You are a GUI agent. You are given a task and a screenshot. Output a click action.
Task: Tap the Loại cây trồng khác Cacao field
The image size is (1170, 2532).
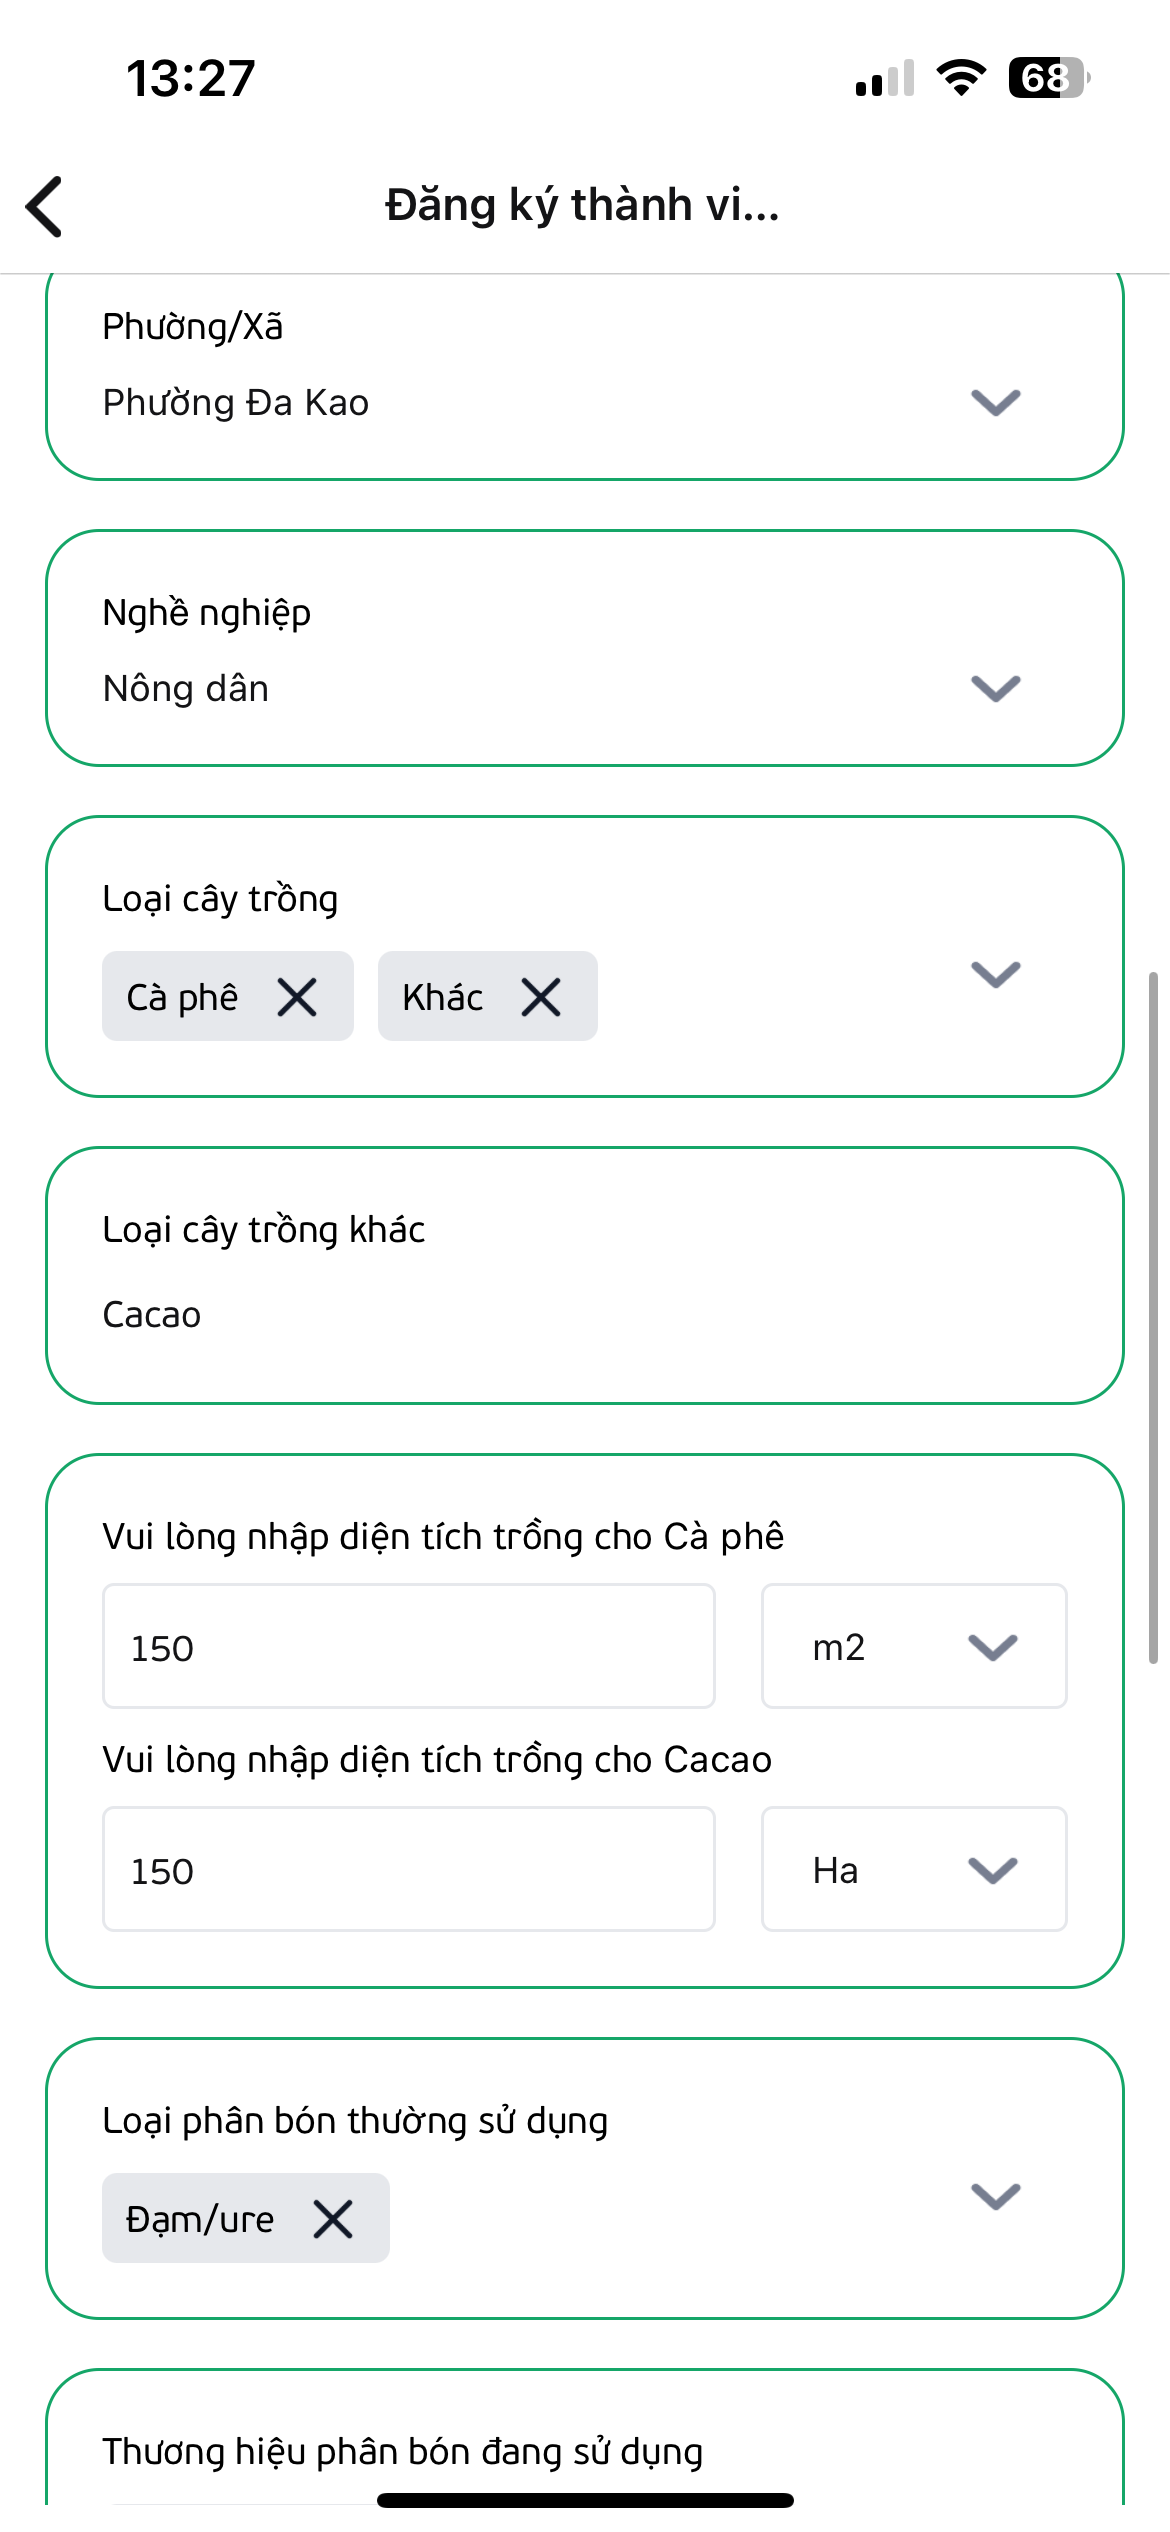click(585, 1276)
